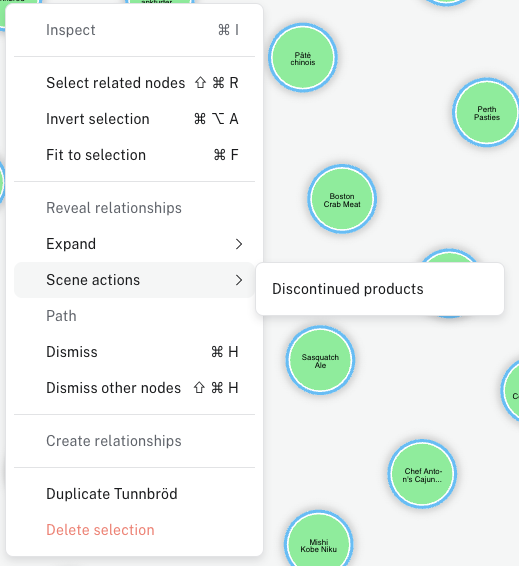This screenshot has width=519, height=566.
Task: Open the Scene actions submenu arrow
Action: coord(239,280)
